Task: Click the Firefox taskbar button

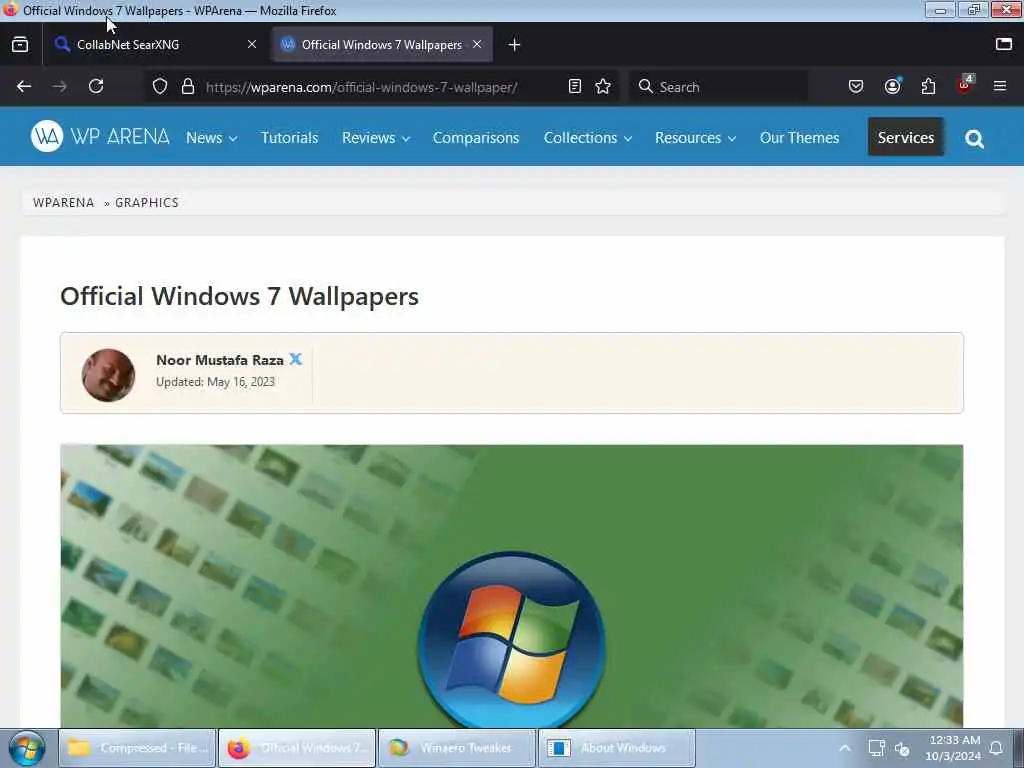Action: pyautogui.click(x=297, y=748)
